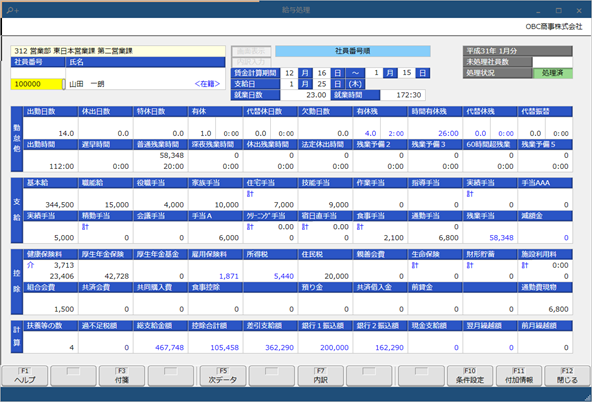
Task: Click the F1 ヘルプ function key button
Action: pos(25,376)
